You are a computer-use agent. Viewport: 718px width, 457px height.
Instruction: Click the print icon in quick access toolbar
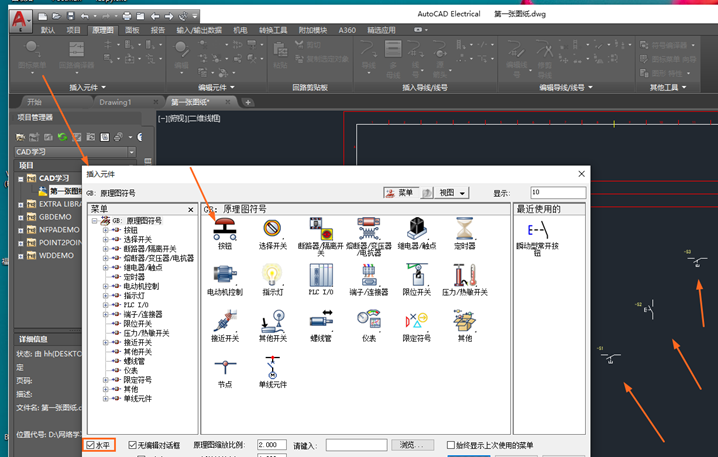[x=127, y=16]
